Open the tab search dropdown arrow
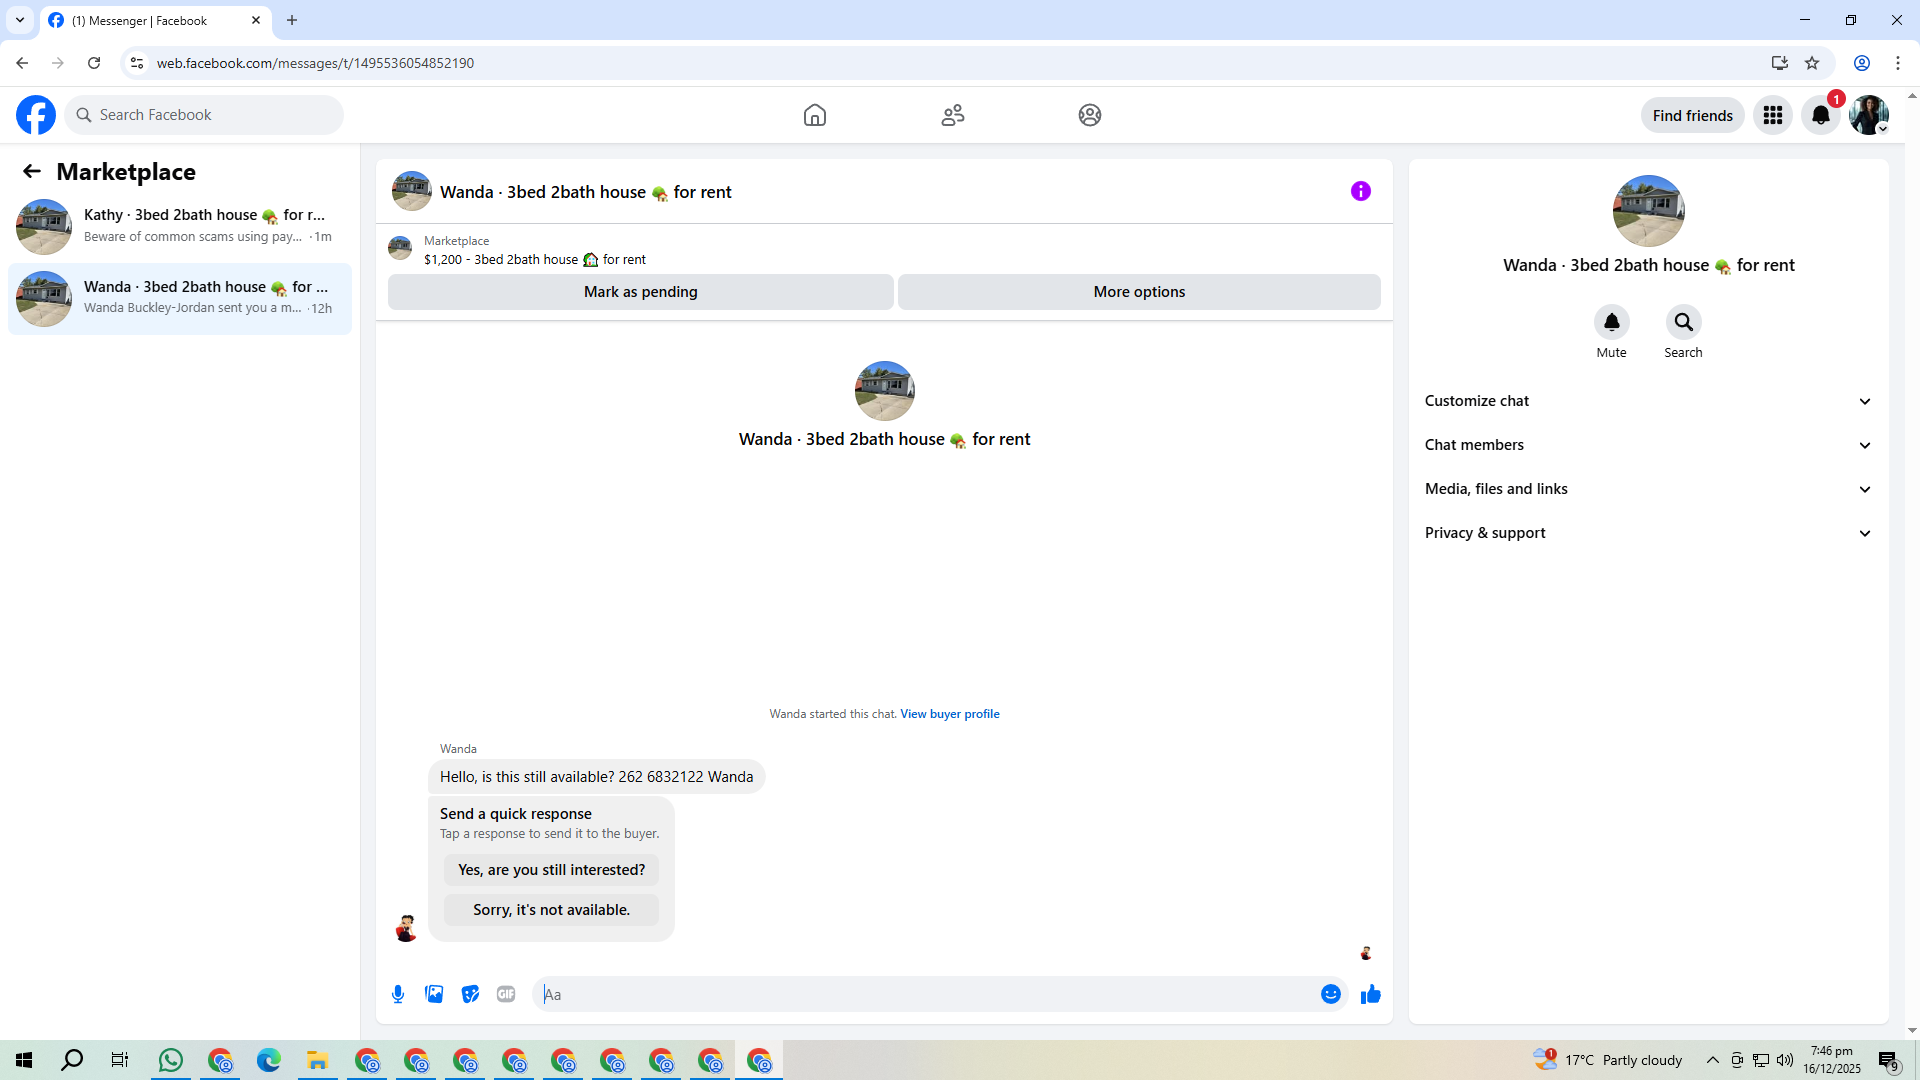This screenshot has height=1080, width=1920. pyautogui.click(x=20, y=20)
